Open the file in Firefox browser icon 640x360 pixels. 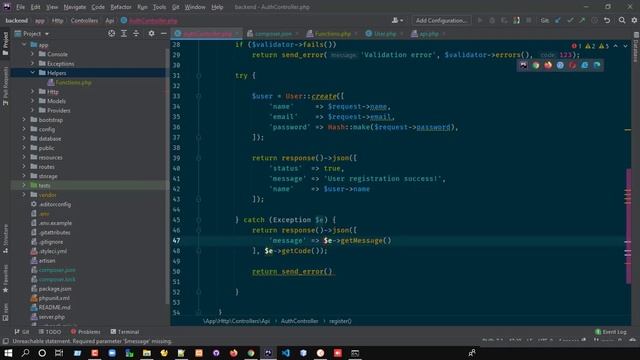click(548, 65)
